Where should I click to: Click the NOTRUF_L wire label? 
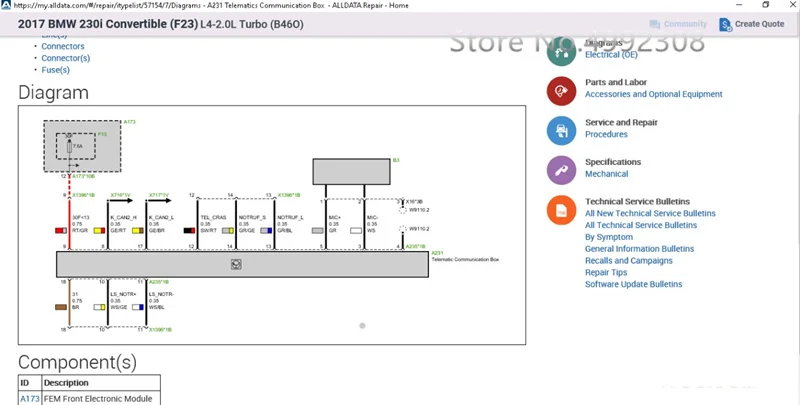click(x=290, y=217)
